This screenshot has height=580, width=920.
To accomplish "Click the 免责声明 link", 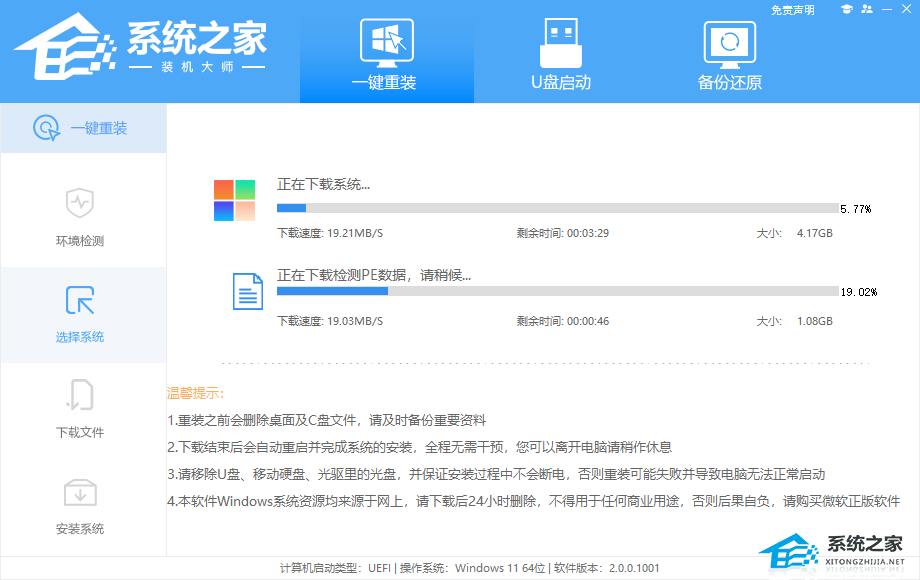I will (793, 10).
